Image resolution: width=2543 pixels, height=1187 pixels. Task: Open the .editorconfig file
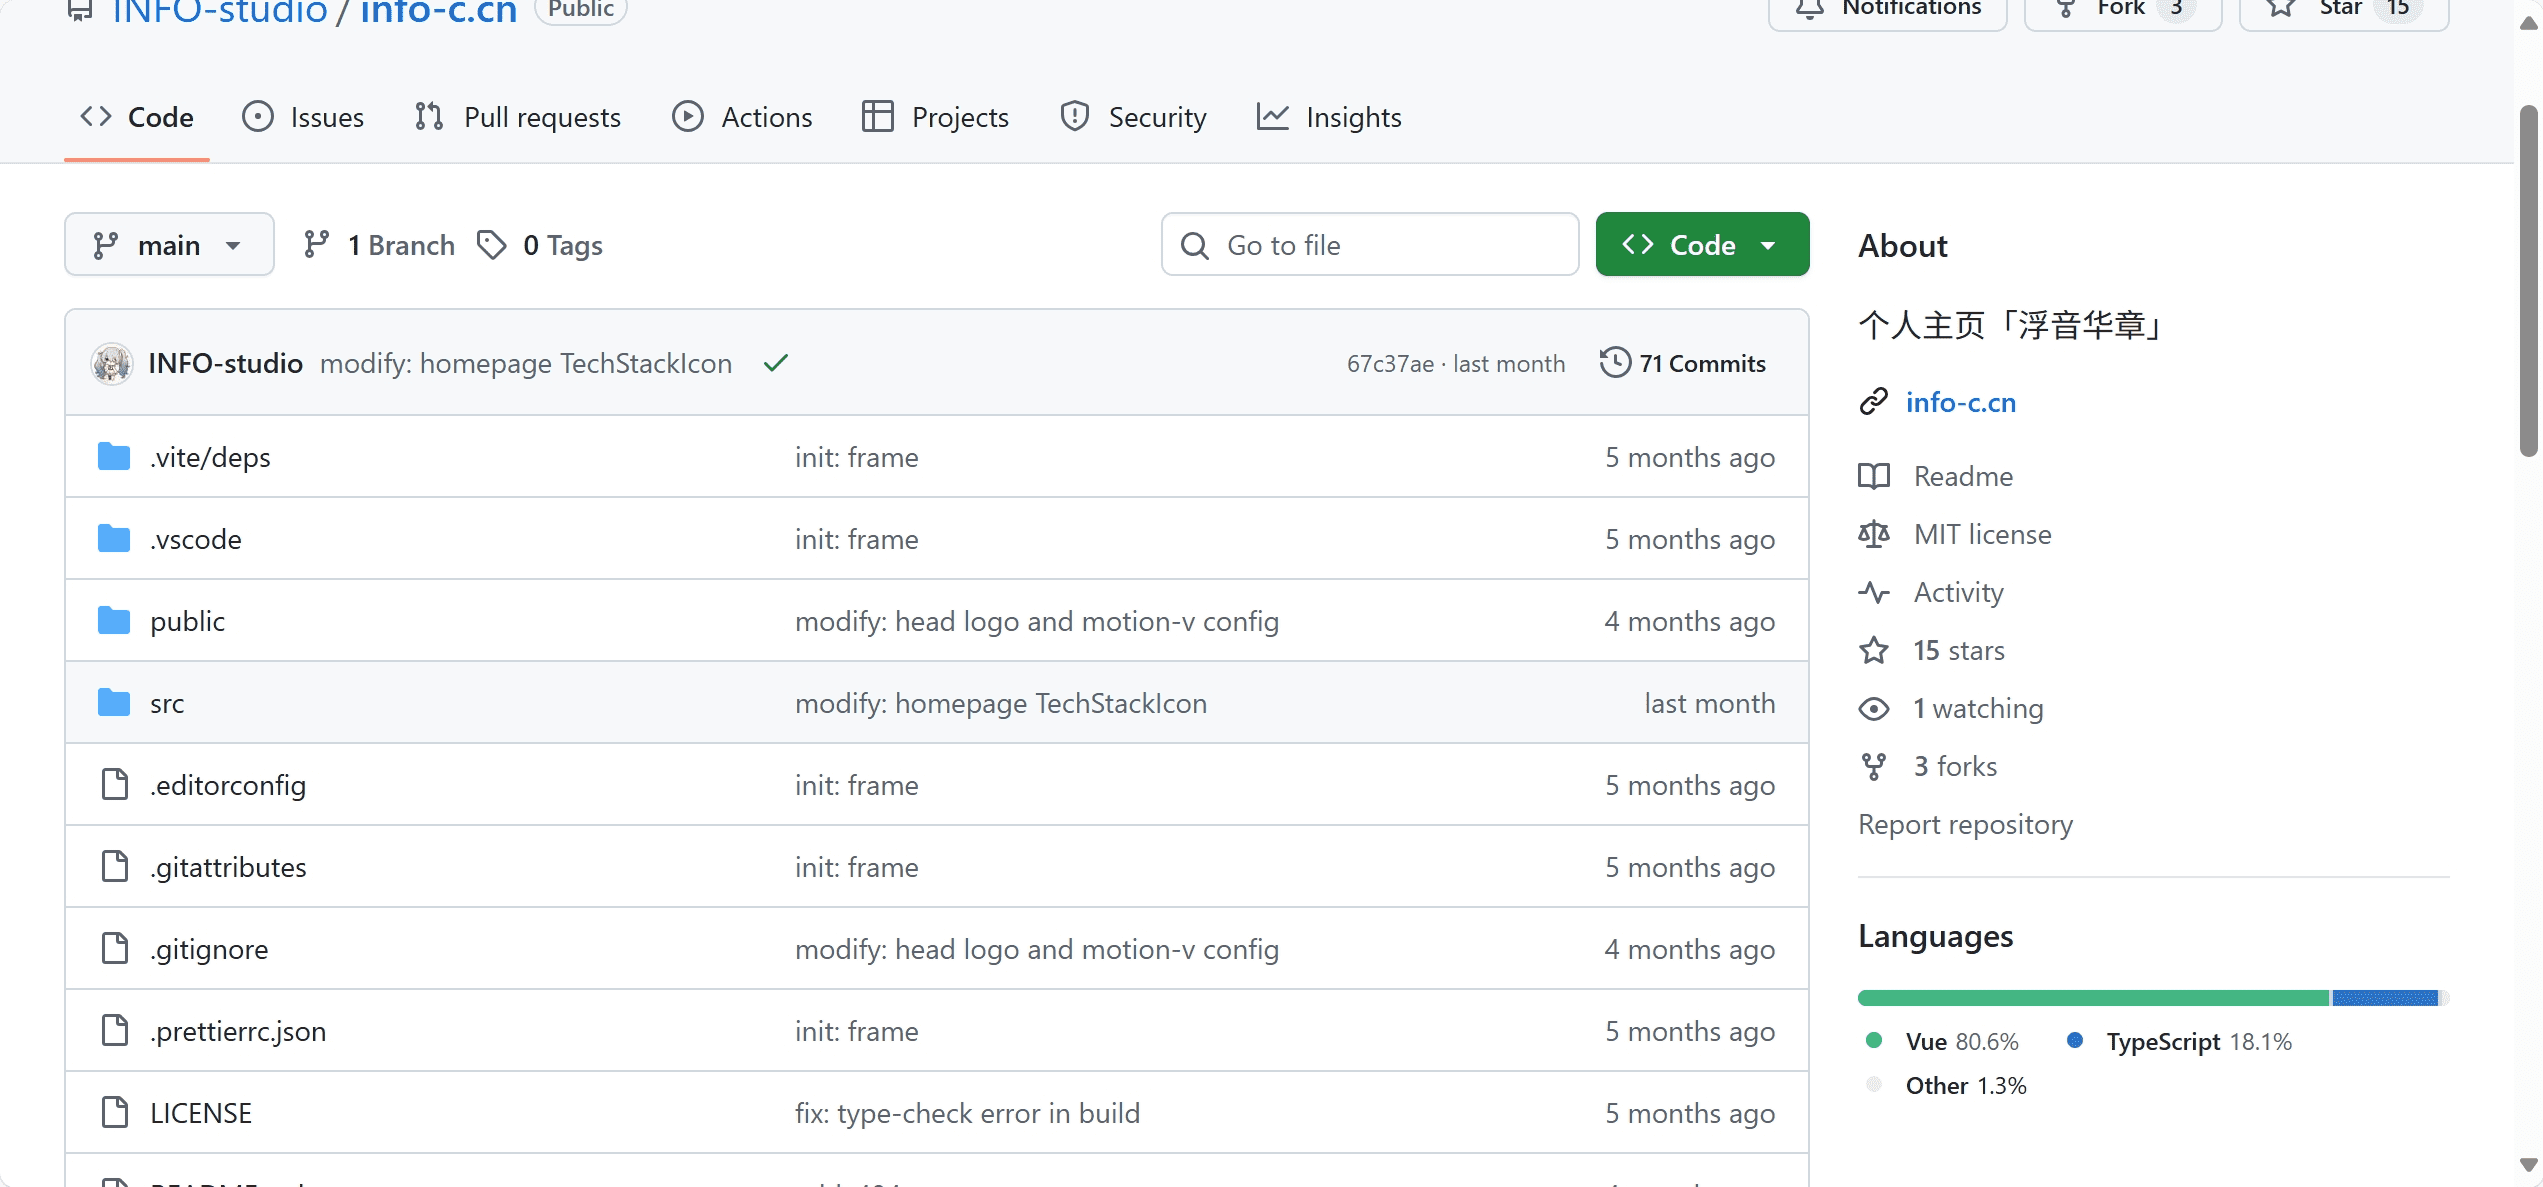click(x=228, y=785)
